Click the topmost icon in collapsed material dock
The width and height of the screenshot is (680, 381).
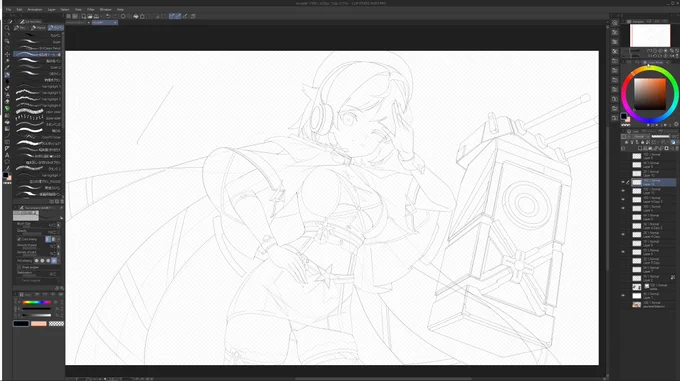coord(615,23)
